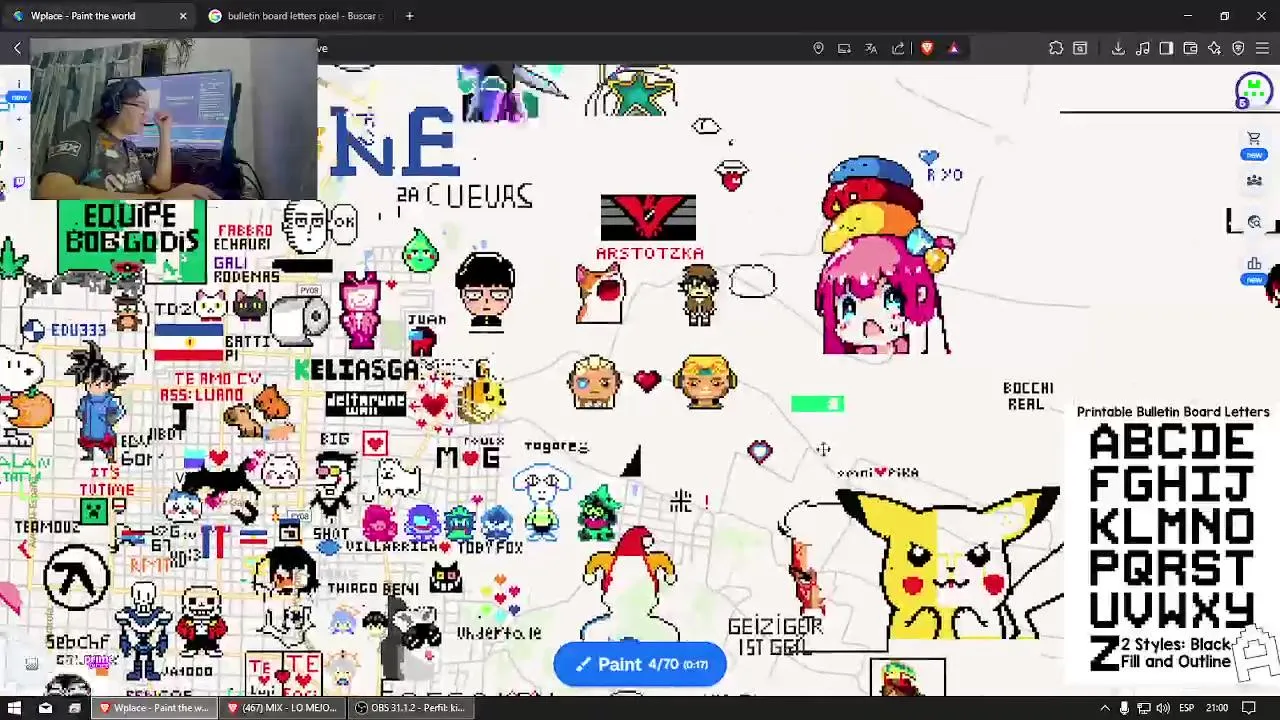Click the red heart between two faces

point(648,382)
